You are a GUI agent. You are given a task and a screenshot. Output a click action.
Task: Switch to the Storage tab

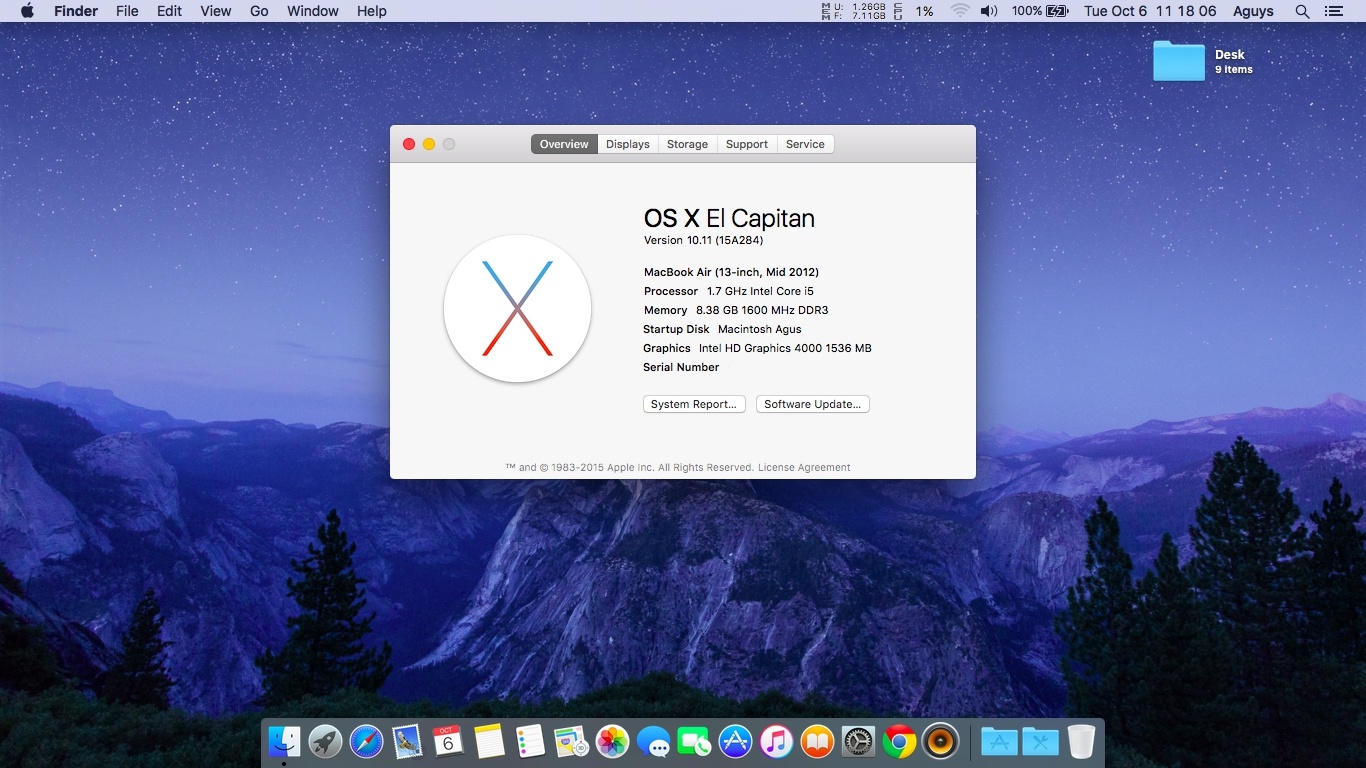click(687, 144)
